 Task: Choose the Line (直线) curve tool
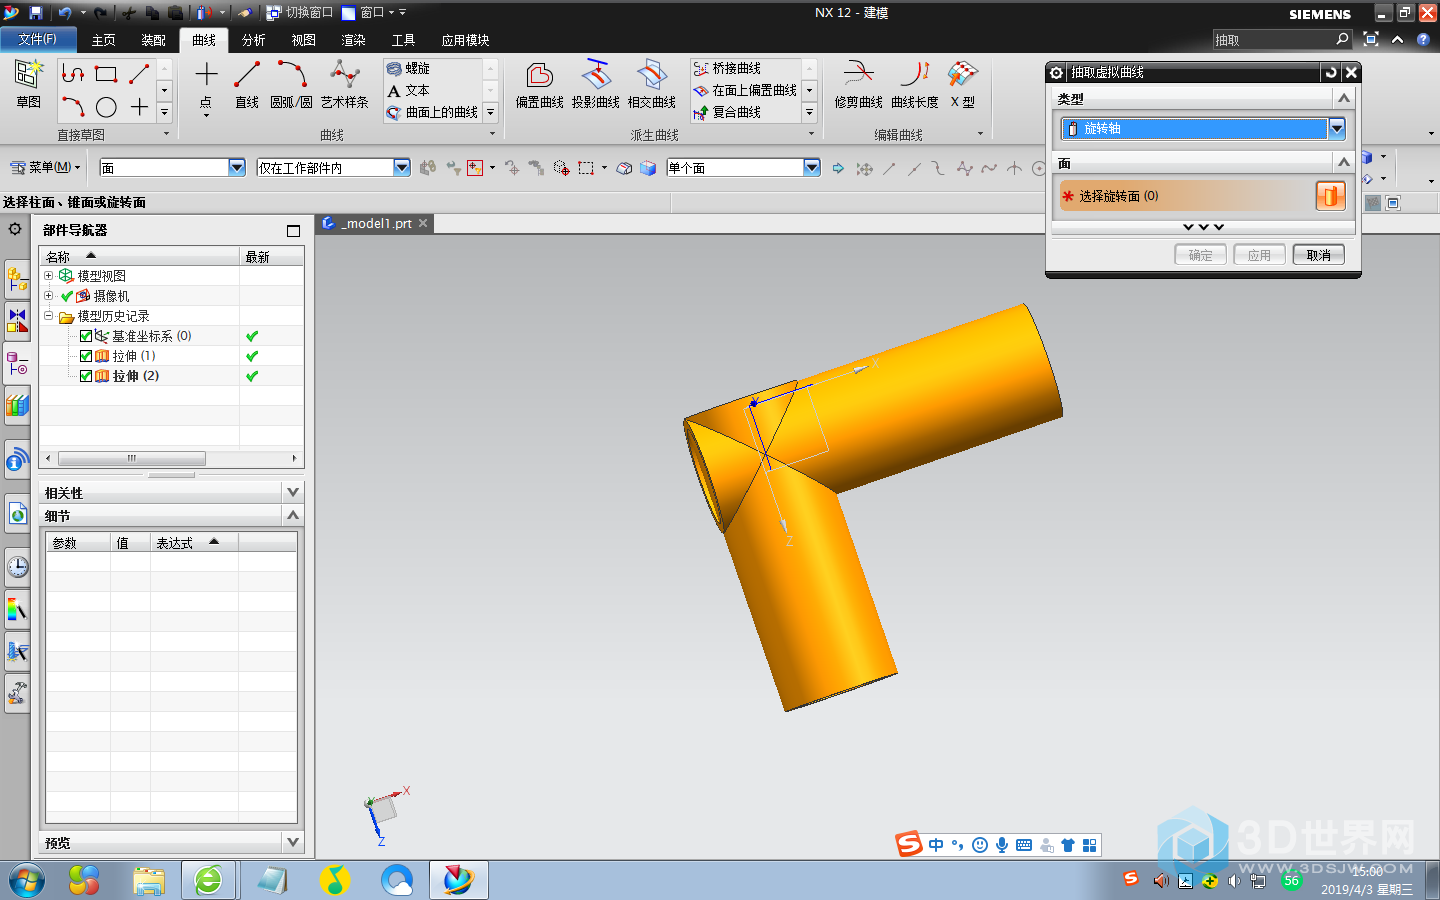coord(247,84)
